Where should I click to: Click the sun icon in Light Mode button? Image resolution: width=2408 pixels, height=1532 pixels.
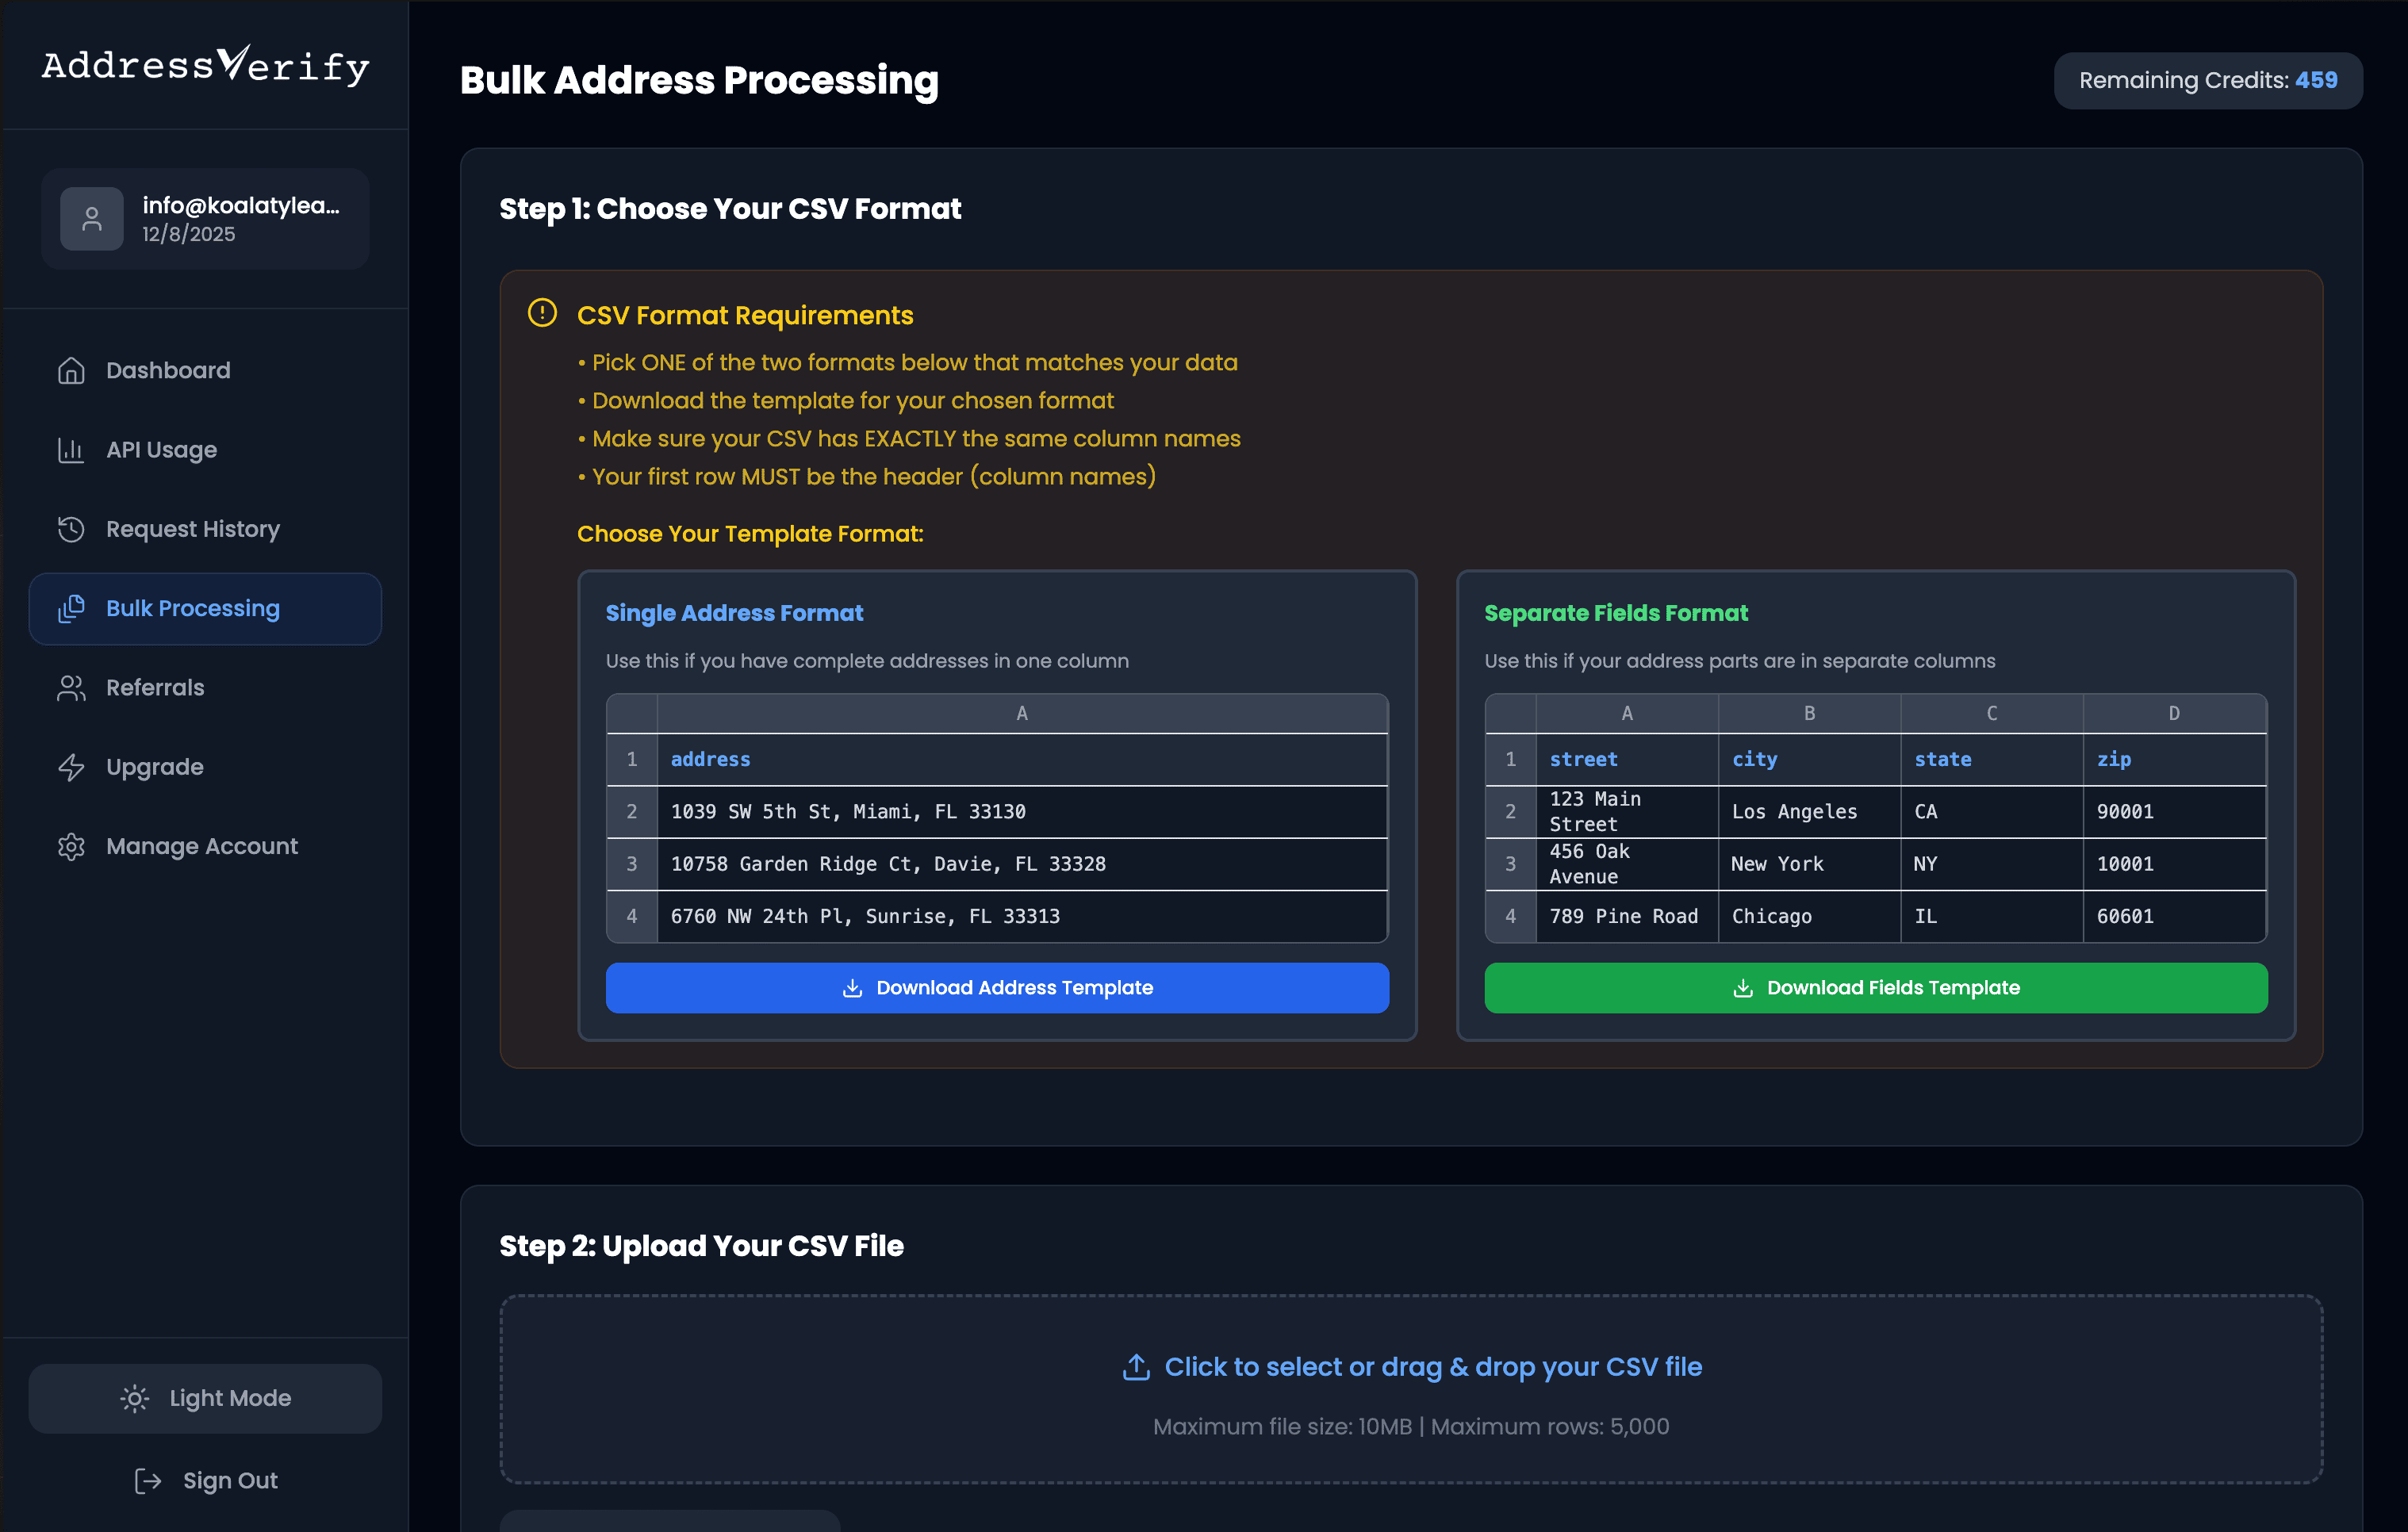pyautogui.click(x=134, y=1398)
